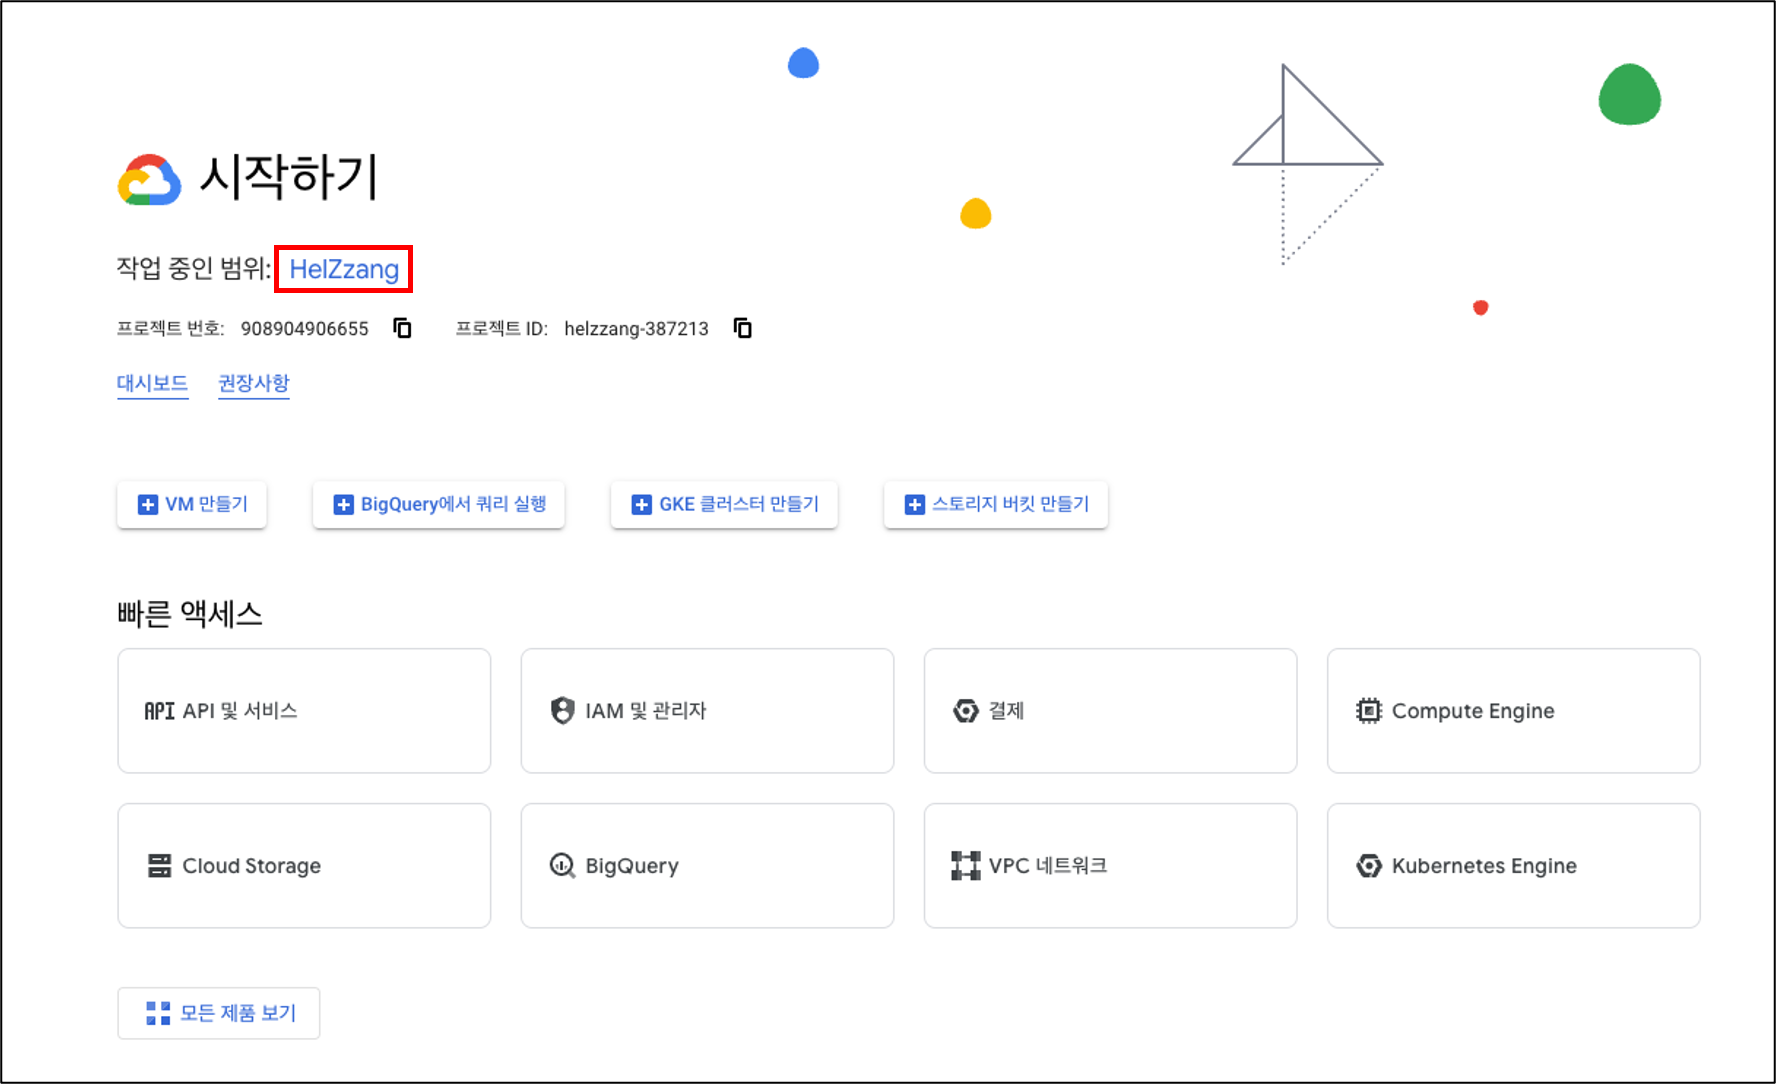Click grid icon on 모든 제품 보기
This screenshot has width=1776, height=1084.
[158, 1013]
